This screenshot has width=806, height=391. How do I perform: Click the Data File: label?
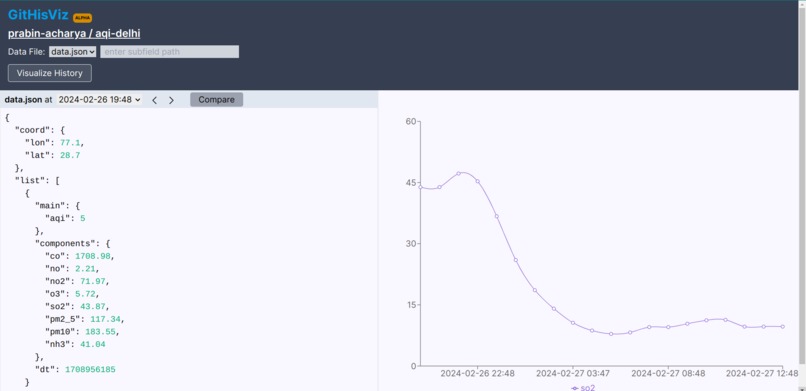click(27, 52)
